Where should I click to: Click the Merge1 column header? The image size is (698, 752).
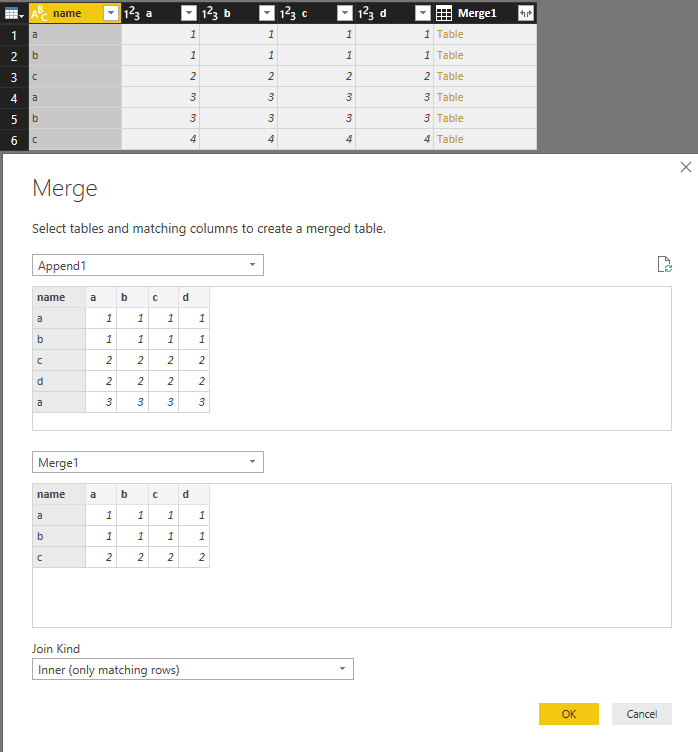click(485, 13)
